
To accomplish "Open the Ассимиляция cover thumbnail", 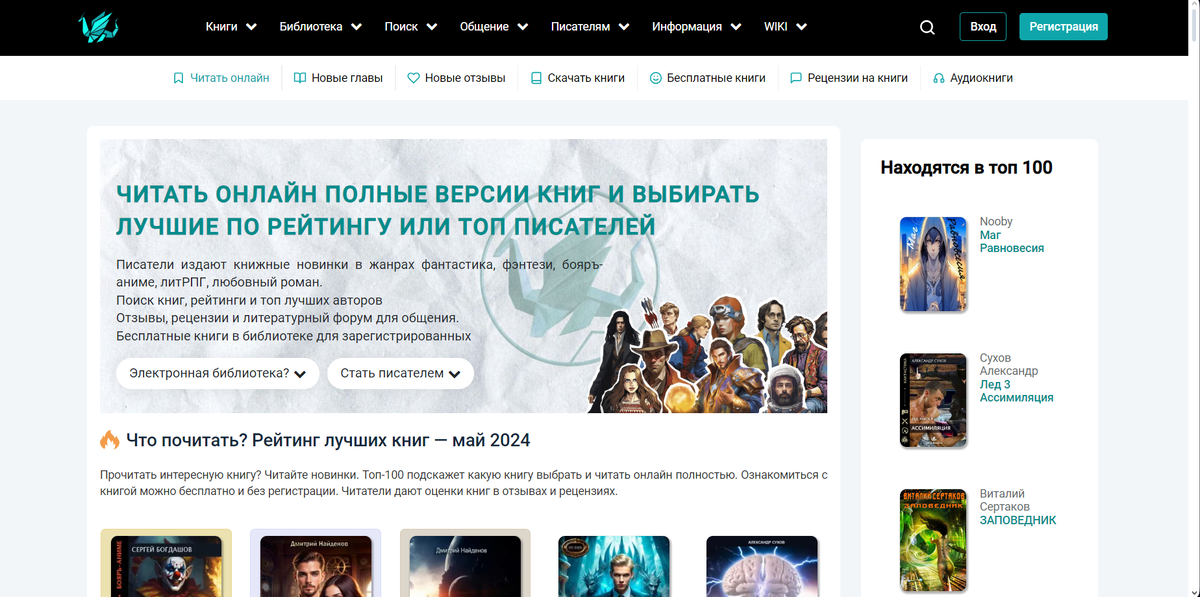I will point(933,400).
